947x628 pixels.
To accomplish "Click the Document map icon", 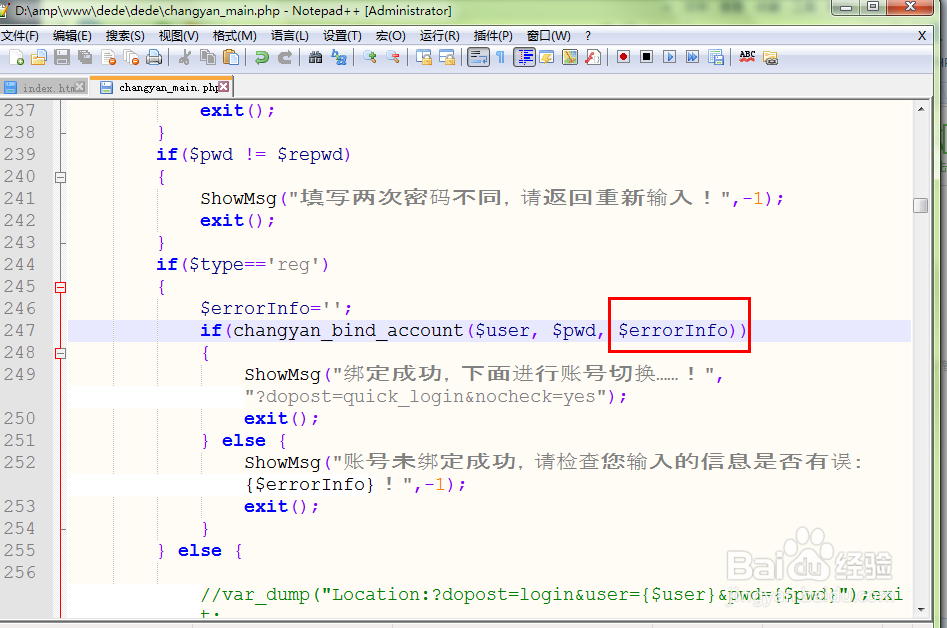I will pyautogui.click(x=570, y=57).
